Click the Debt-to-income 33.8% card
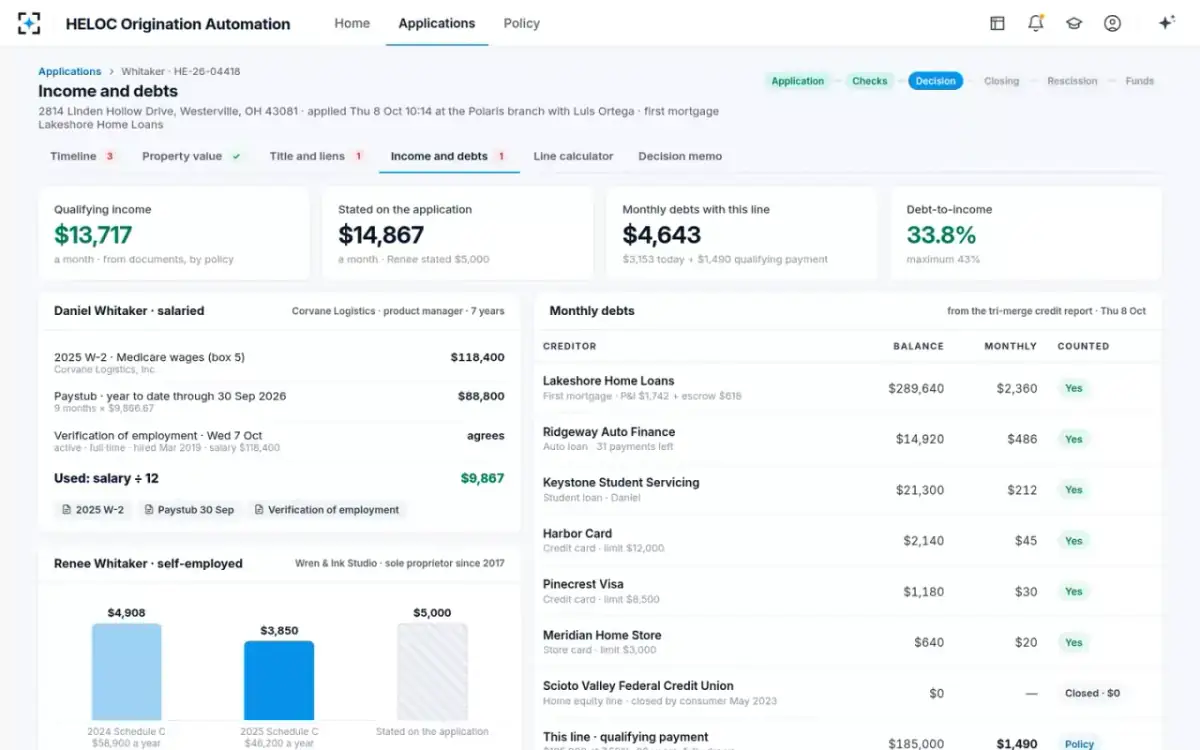Viewport: 1200px width, 750px height. 1026,234
